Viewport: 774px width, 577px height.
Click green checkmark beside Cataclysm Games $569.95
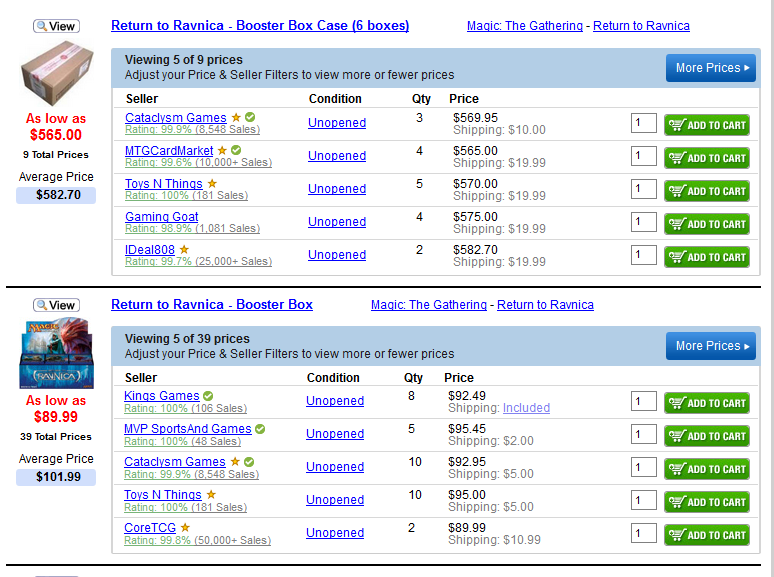(250, 117)
